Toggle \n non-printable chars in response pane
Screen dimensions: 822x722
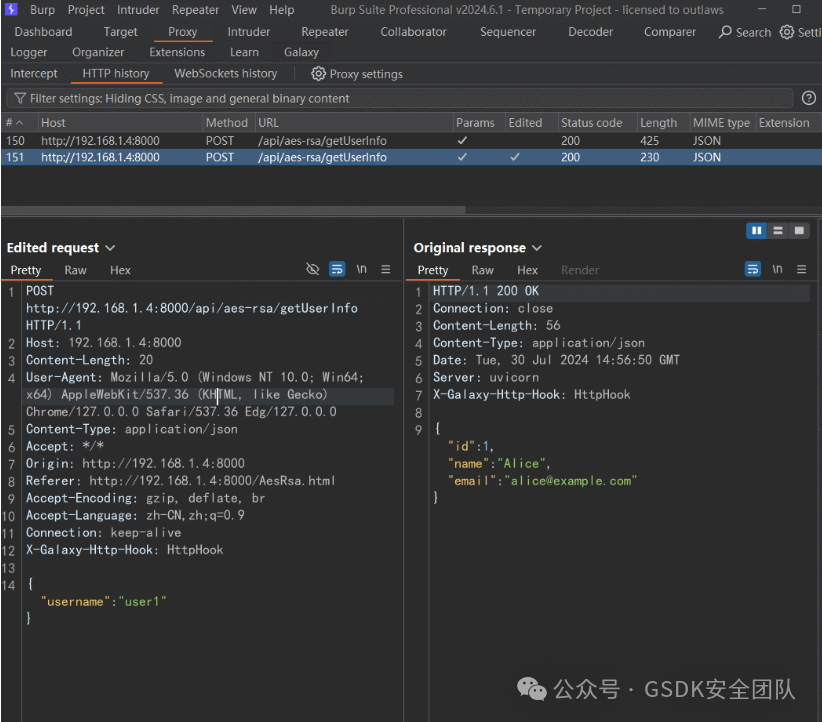pyautogui.click(x=777, y=269)
